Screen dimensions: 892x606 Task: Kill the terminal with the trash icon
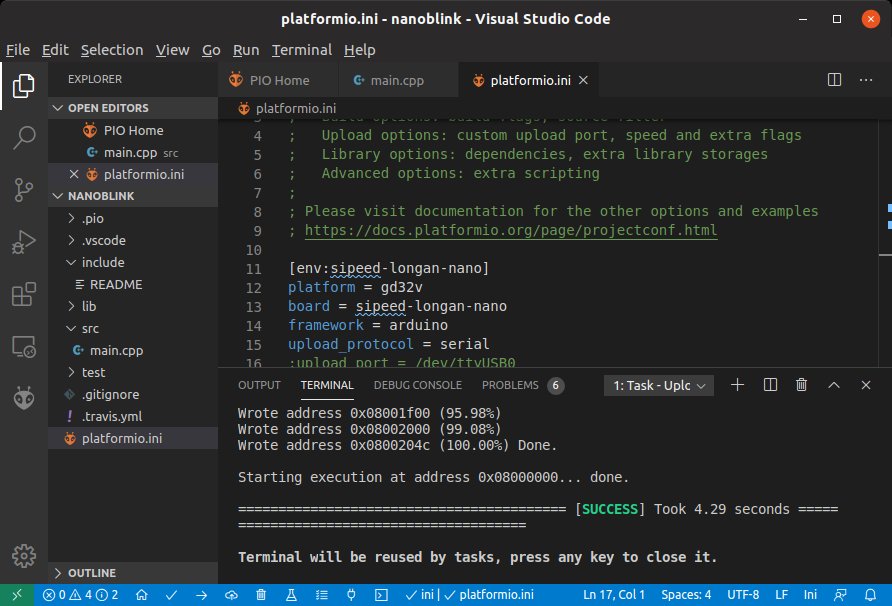801,385
